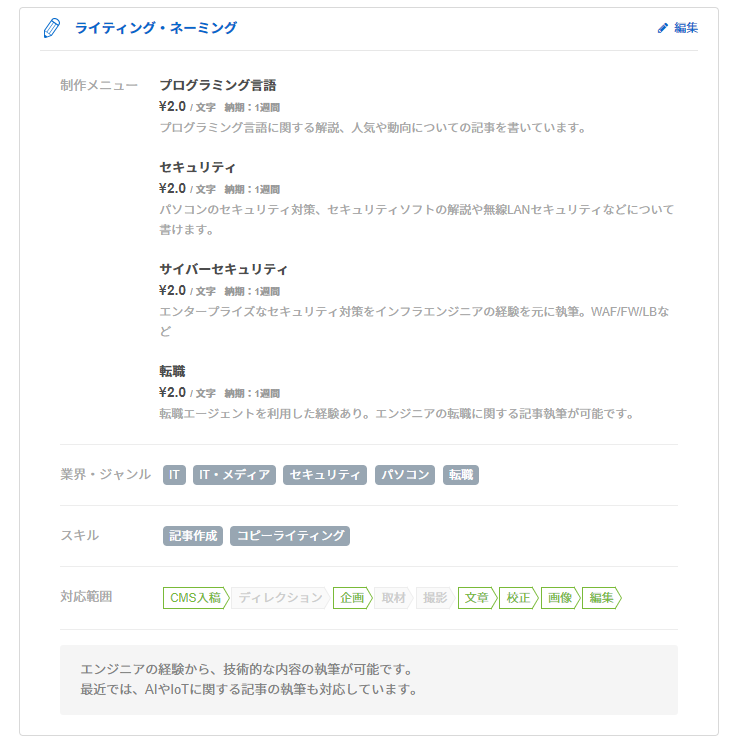Enable the 取材 scope step
This screenshot has height=745, width=736.
[393, 598]
